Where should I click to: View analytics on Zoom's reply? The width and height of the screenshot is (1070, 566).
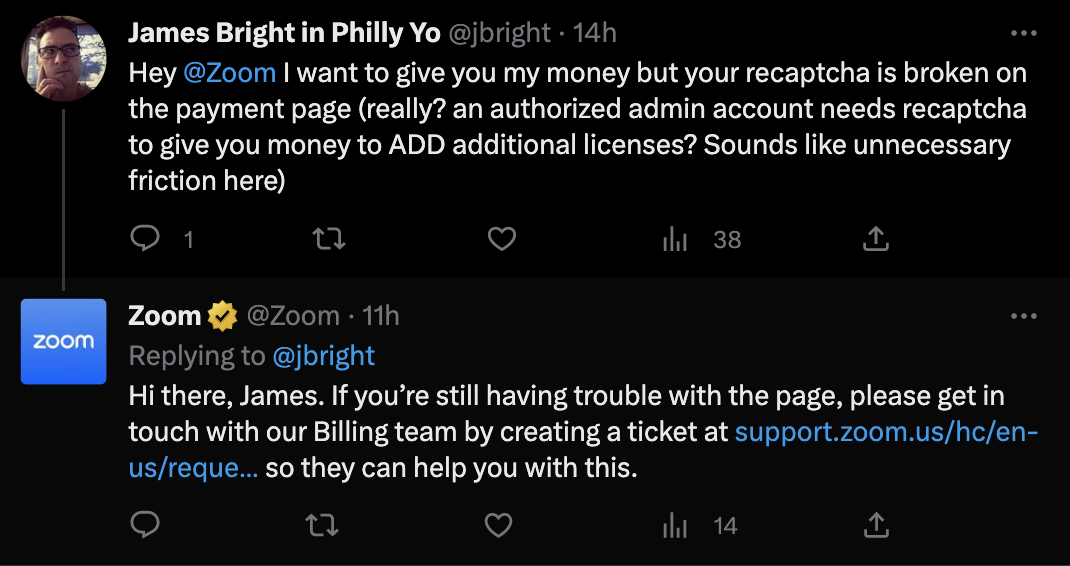(x=677, y=525)
